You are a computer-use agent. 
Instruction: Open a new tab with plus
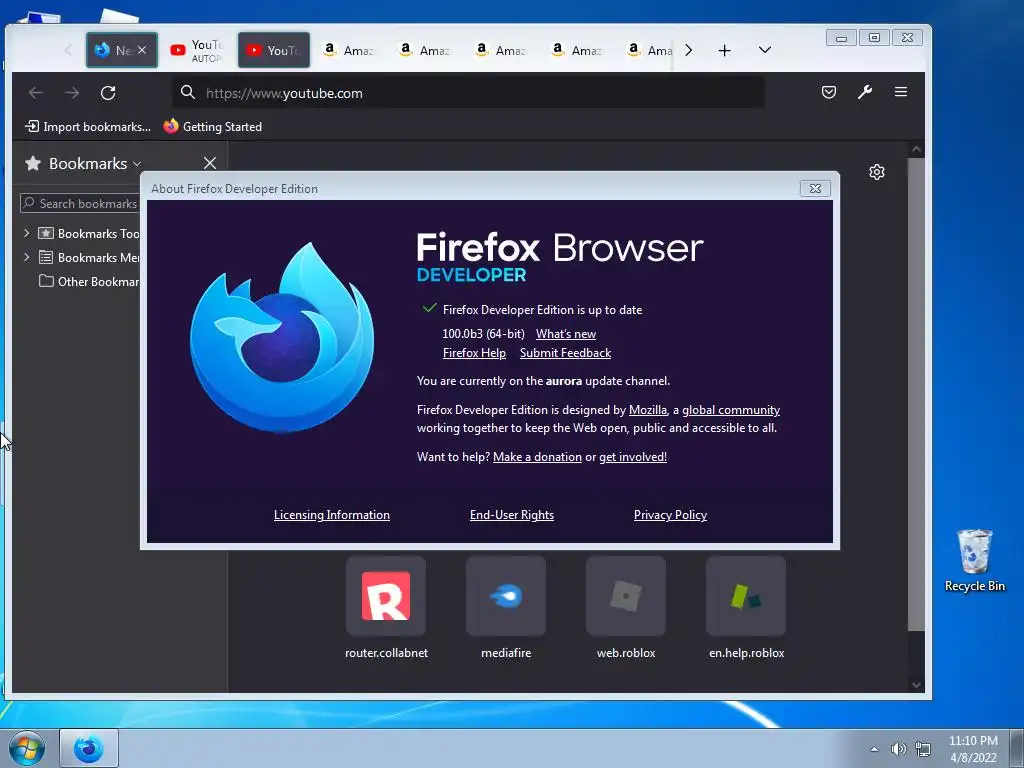click(x=724, y=50)
